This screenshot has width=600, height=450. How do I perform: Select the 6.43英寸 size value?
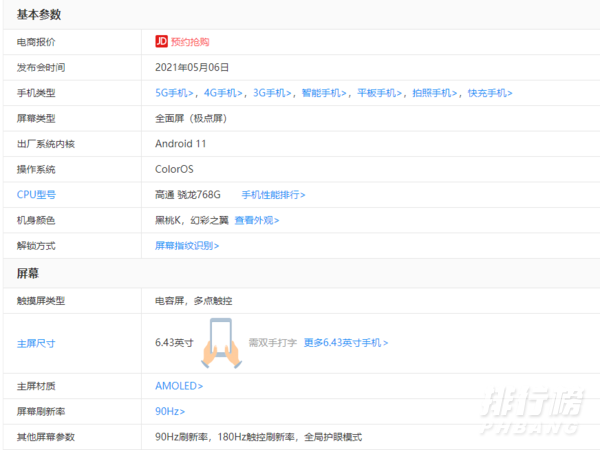(174, 342)
